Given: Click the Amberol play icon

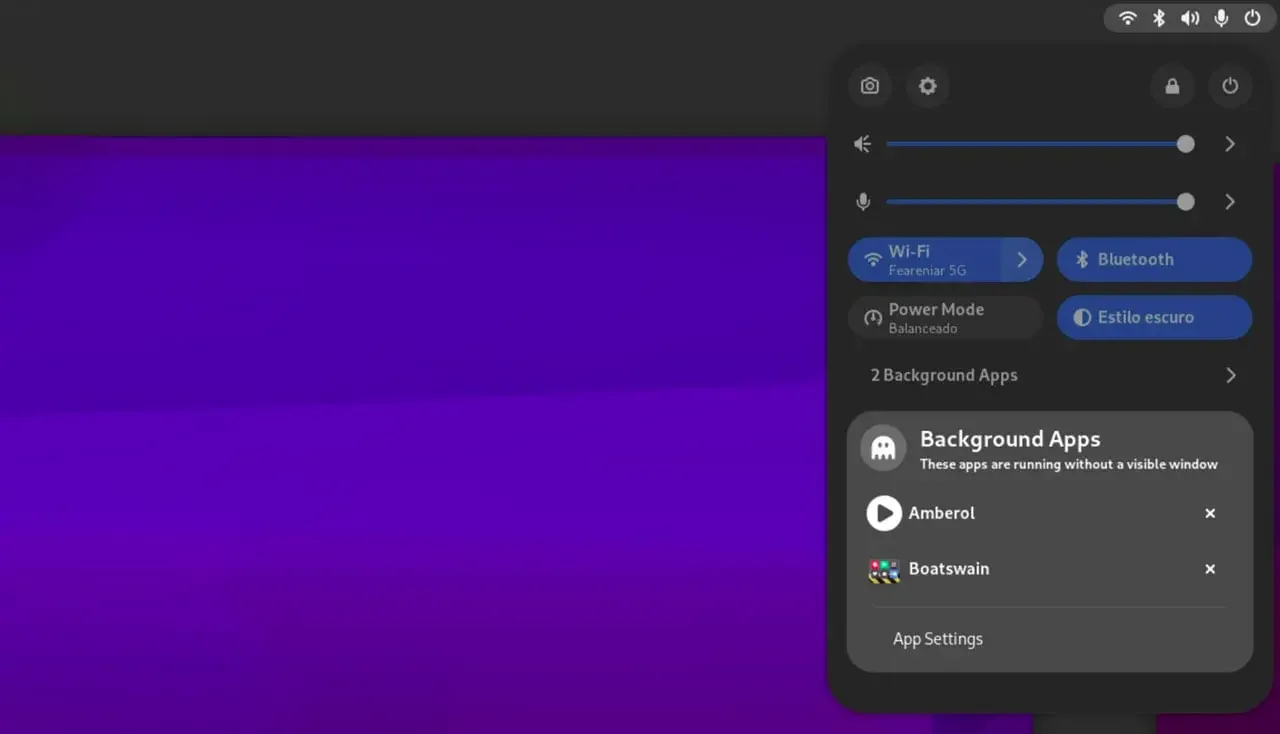Looking at the screenshot, I should (884, 513).
